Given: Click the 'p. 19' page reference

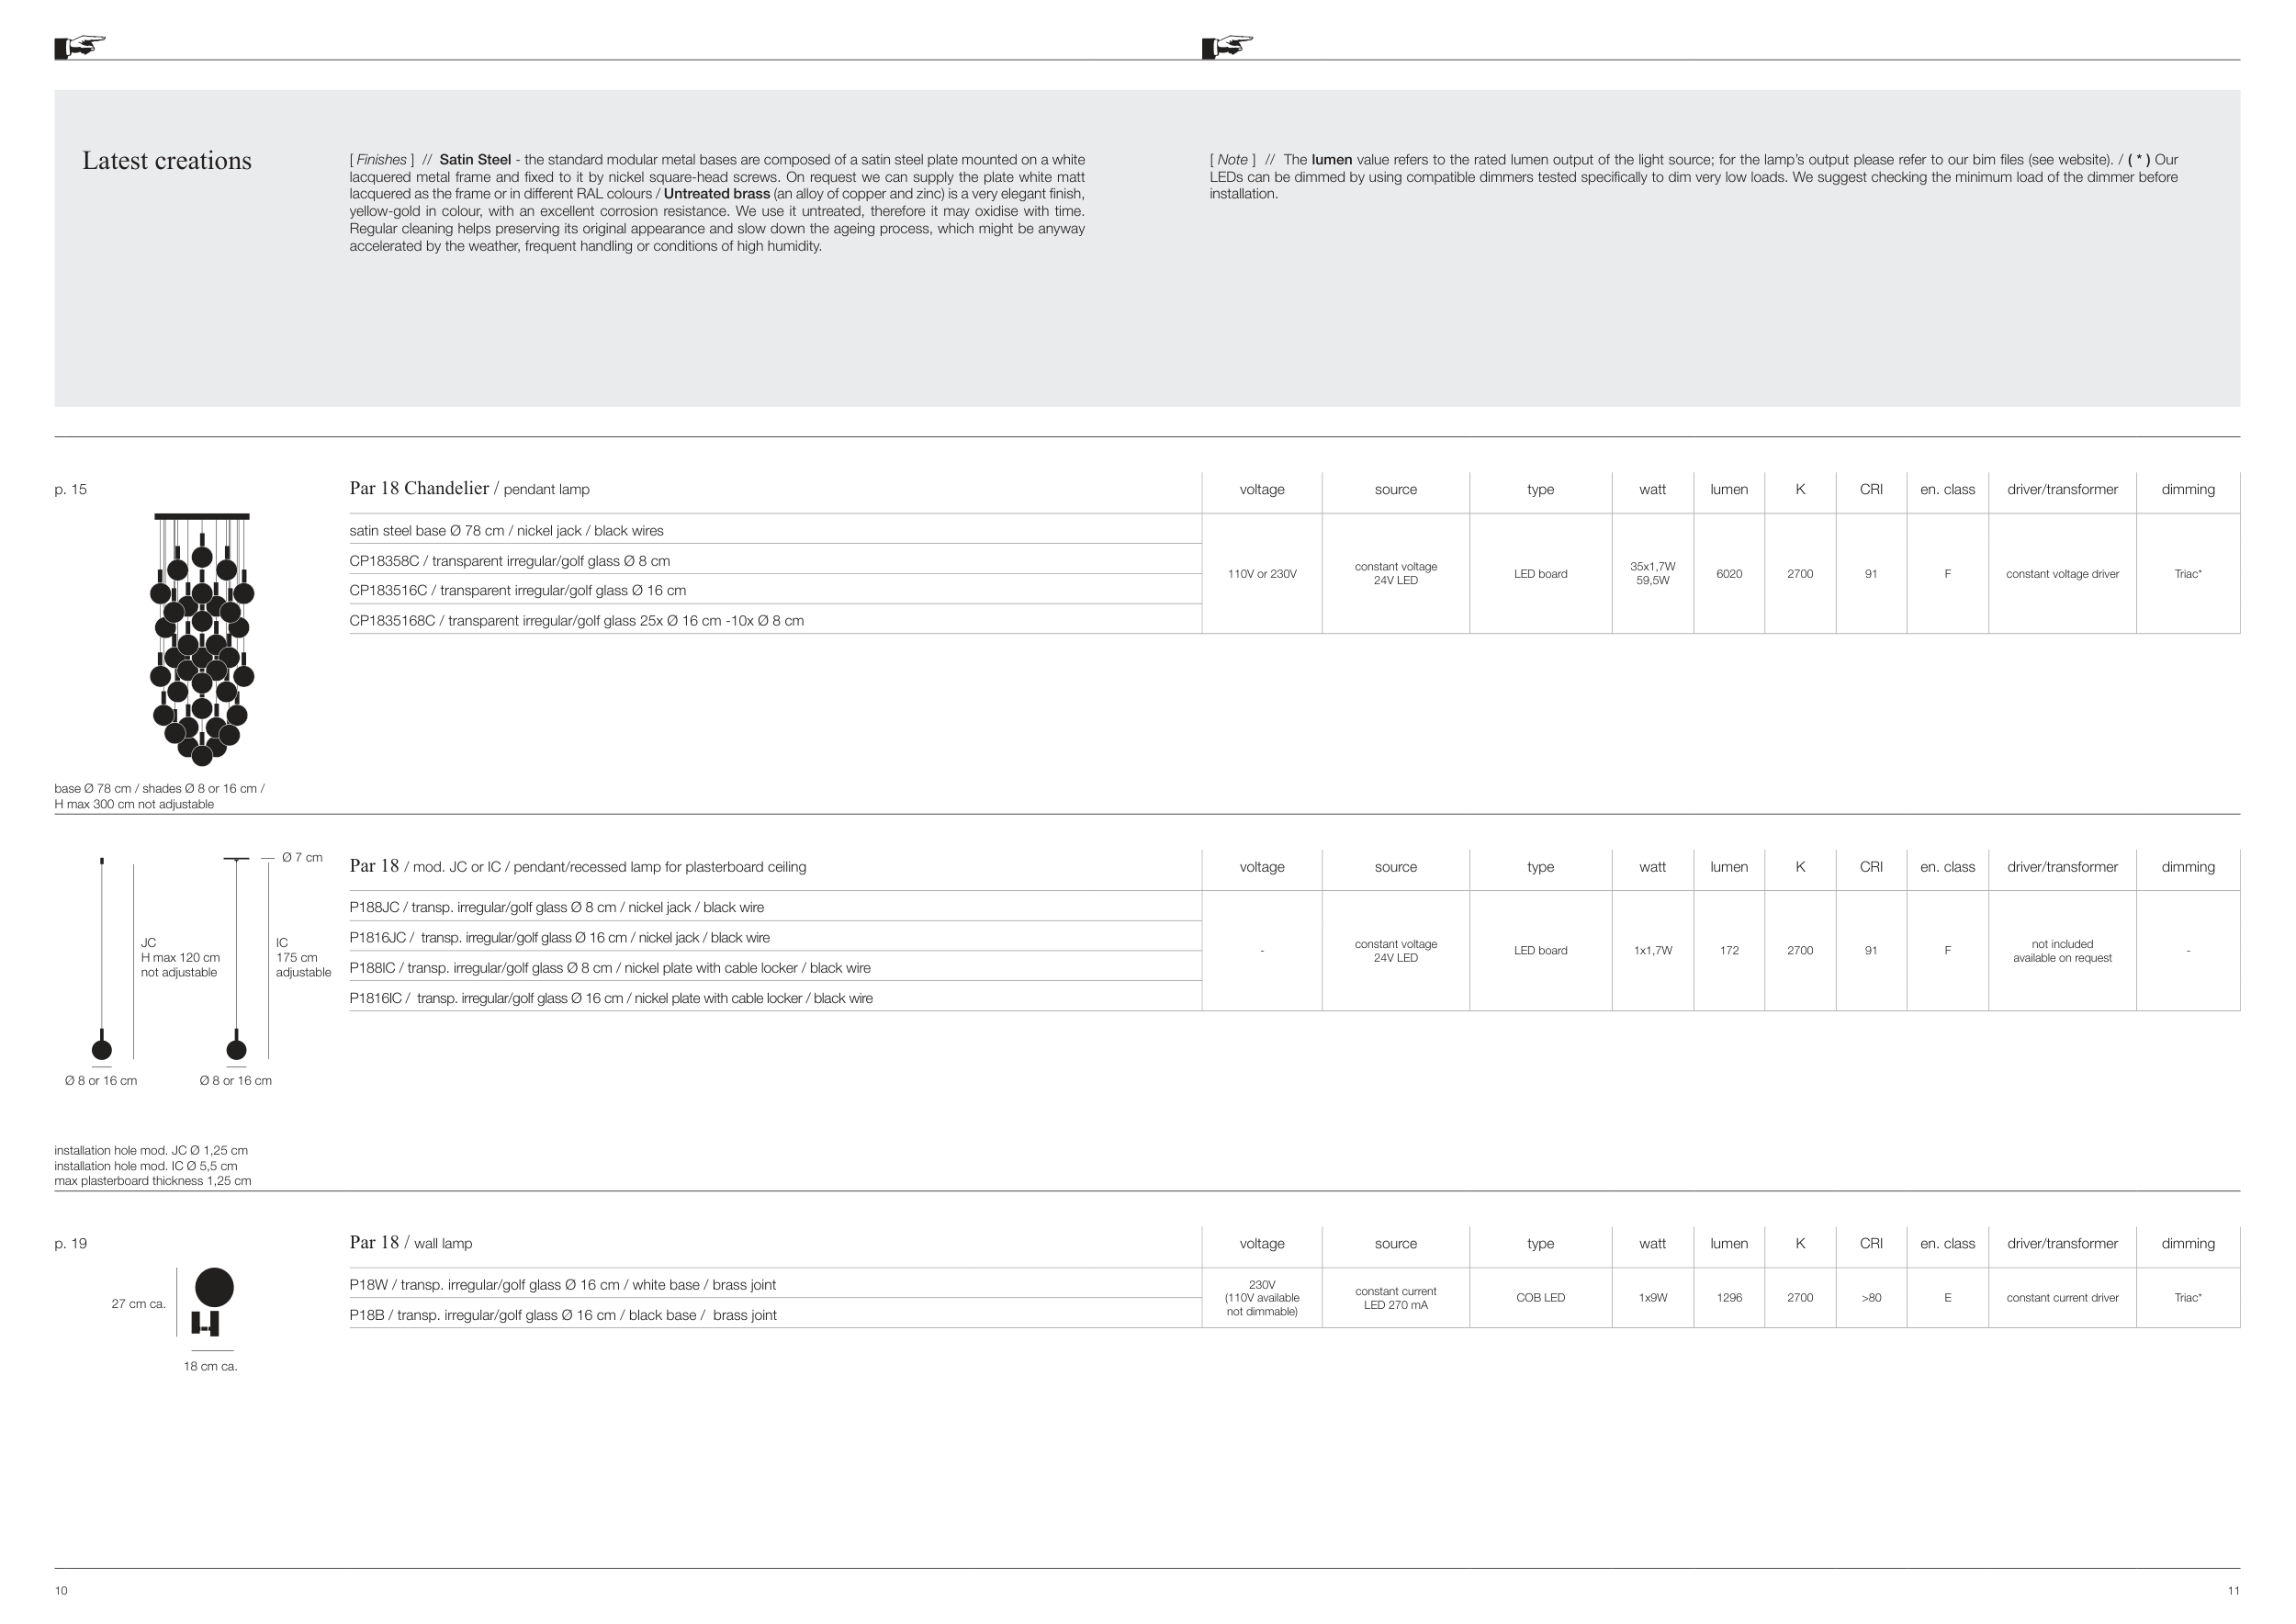Looking at the screenshot, I should [71, 1244].
